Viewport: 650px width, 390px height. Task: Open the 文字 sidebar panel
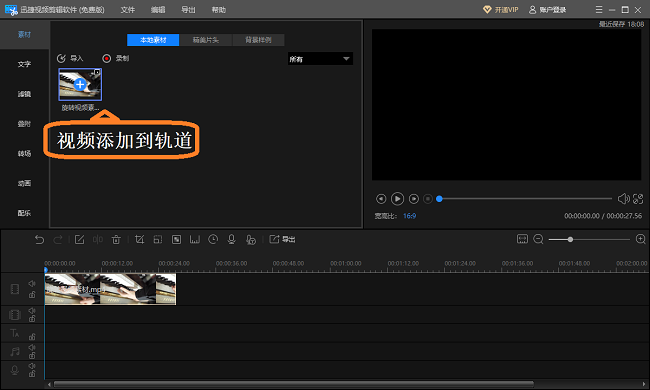24,64
